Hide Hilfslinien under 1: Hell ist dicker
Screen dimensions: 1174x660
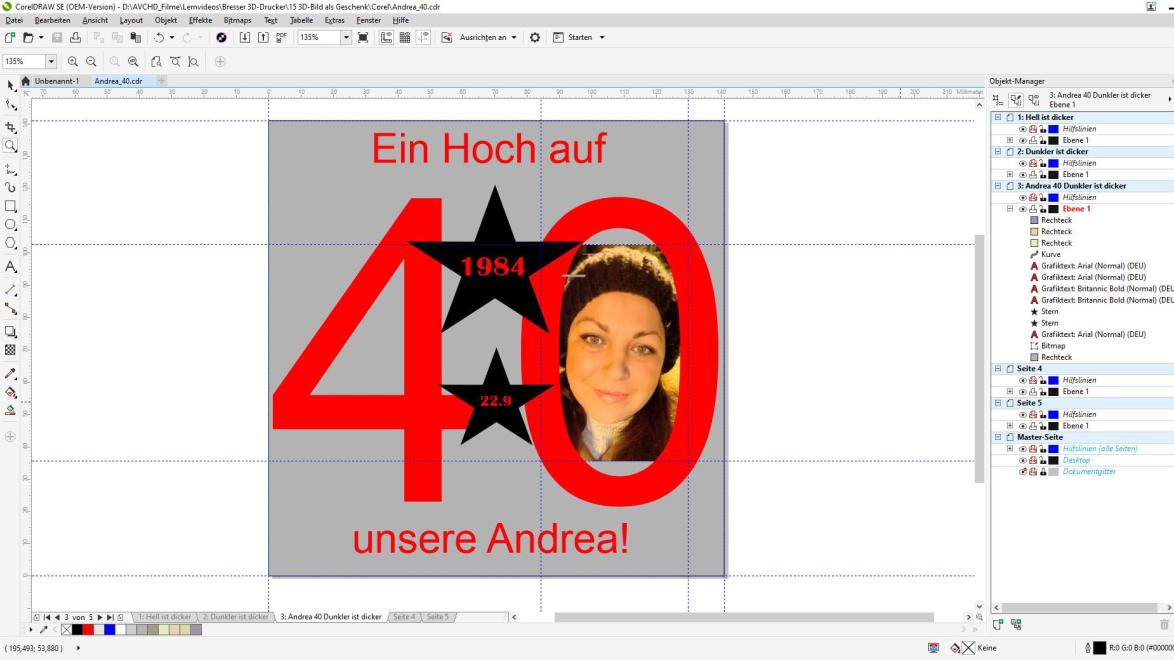point(1022,129)
